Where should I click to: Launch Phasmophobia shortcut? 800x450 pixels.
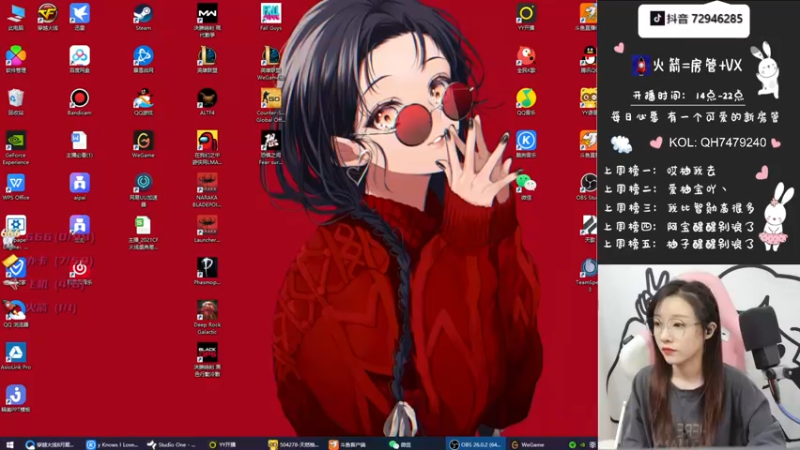[207, 271]
